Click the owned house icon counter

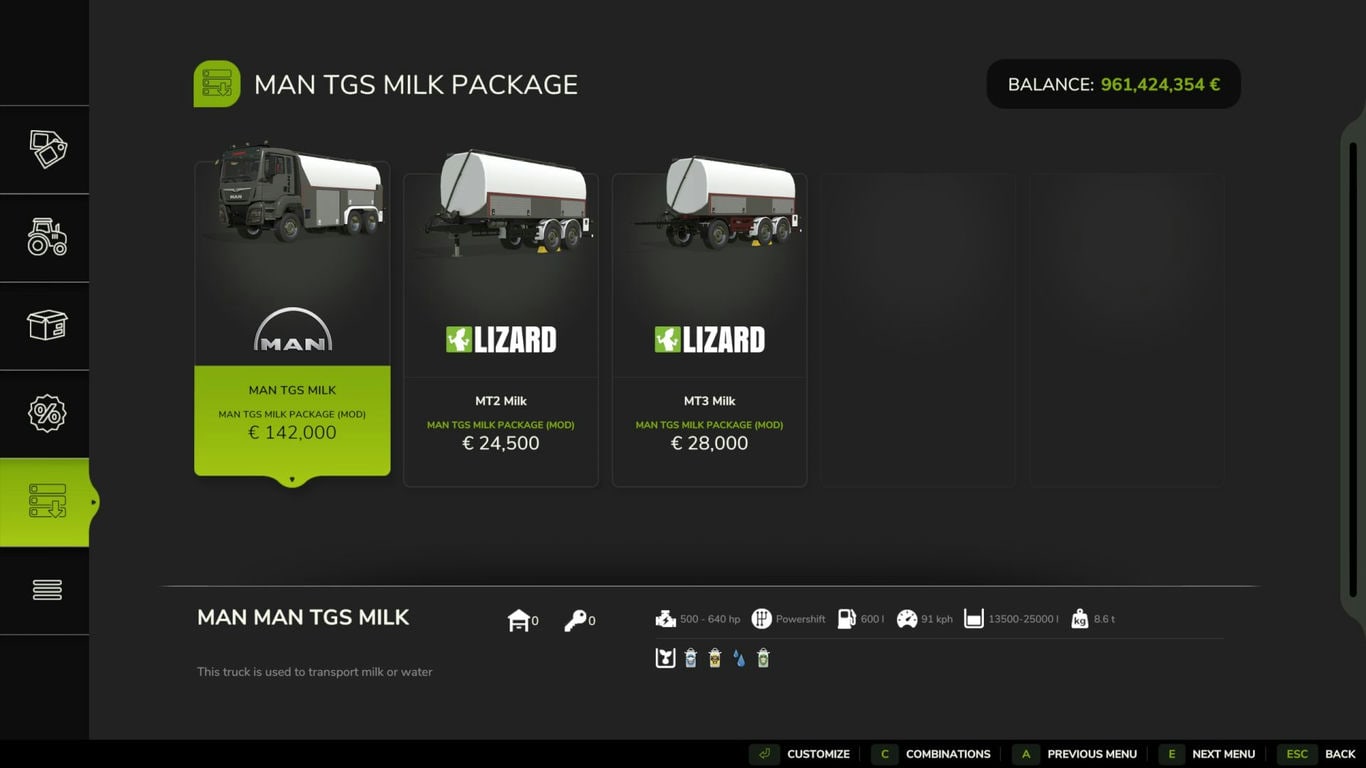click(523, 620)
